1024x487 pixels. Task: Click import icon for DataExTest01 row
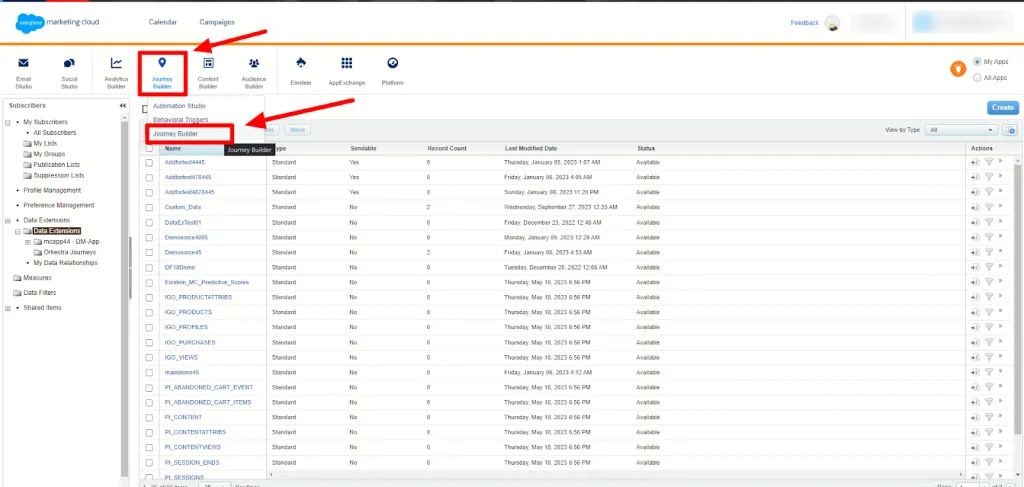(976, 222)
